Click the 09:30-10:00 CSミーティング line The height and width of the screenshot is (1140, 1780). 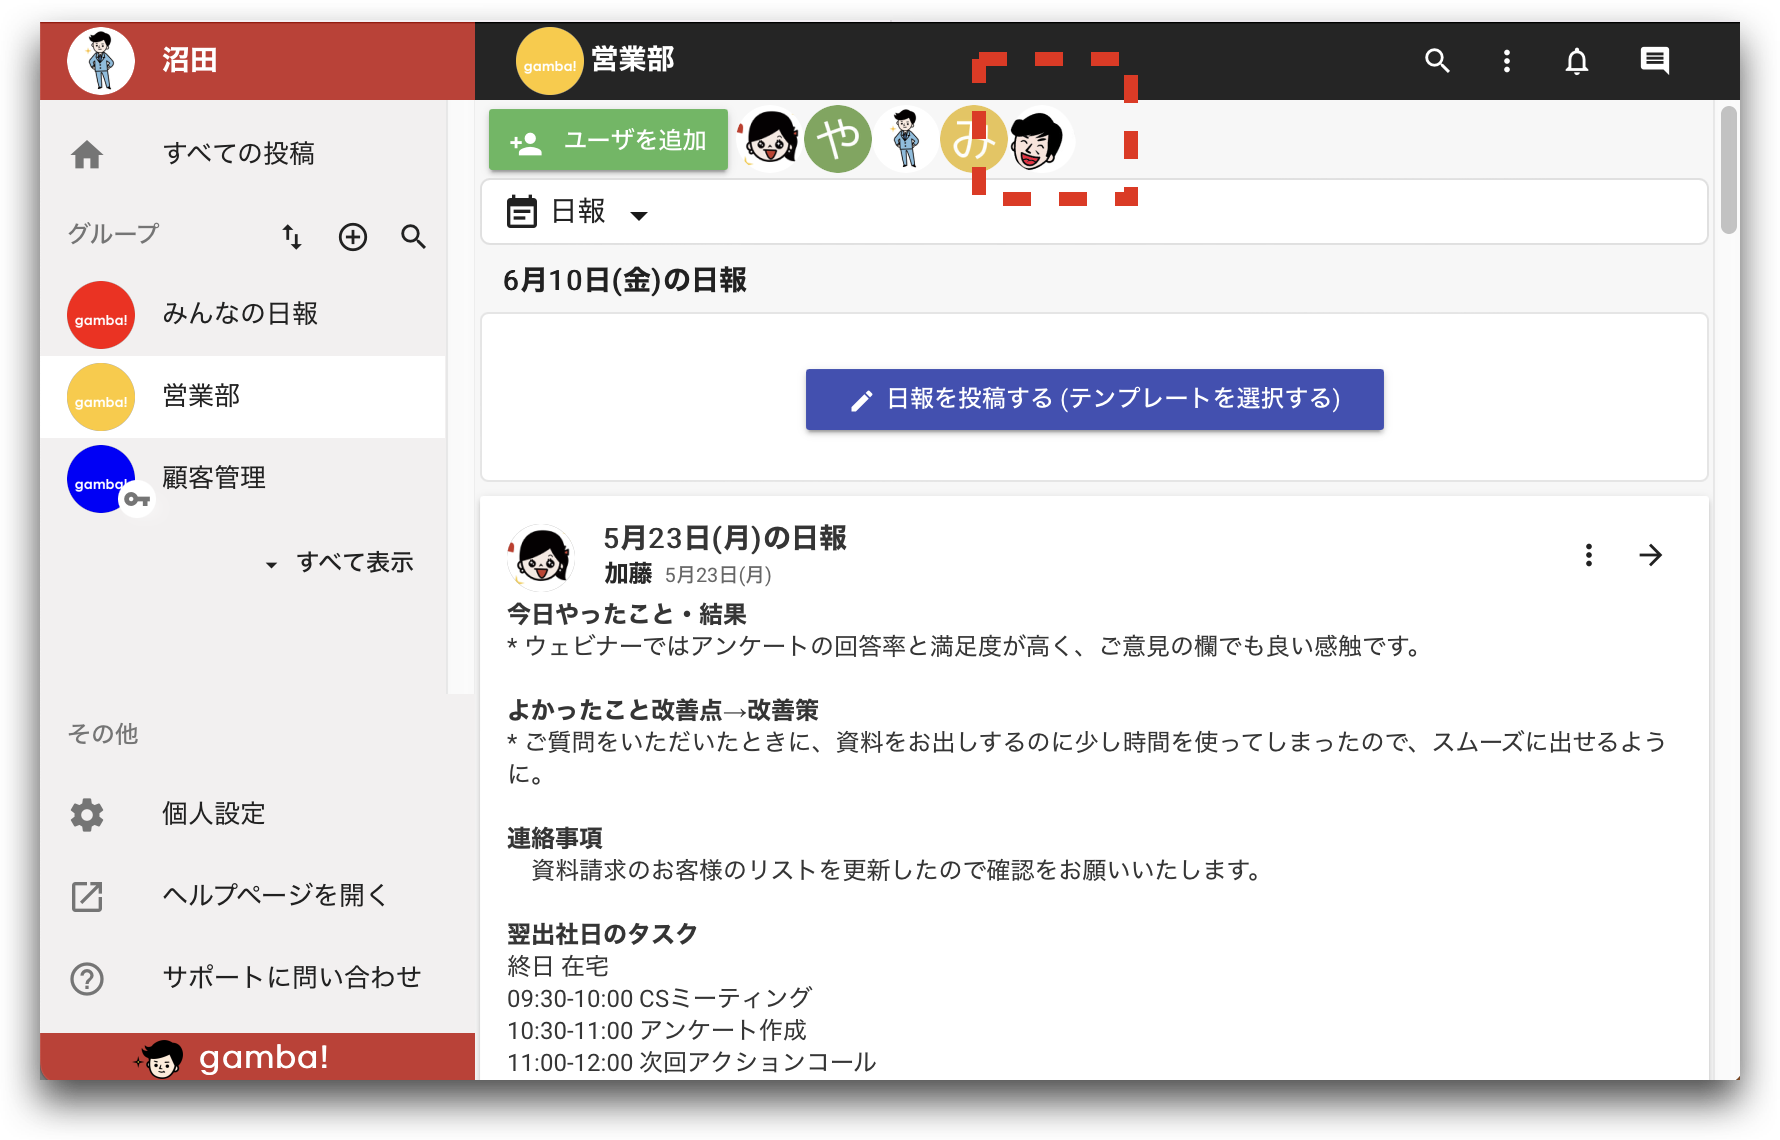click(660, 998)
